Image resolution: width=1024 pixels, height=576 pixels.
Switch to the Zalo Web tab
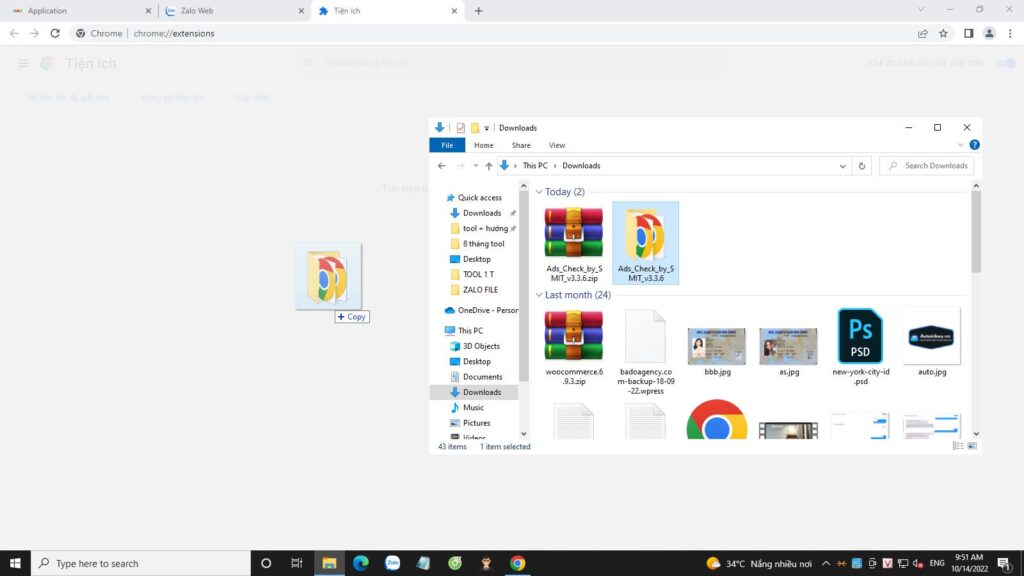click(x=232, y=11)
